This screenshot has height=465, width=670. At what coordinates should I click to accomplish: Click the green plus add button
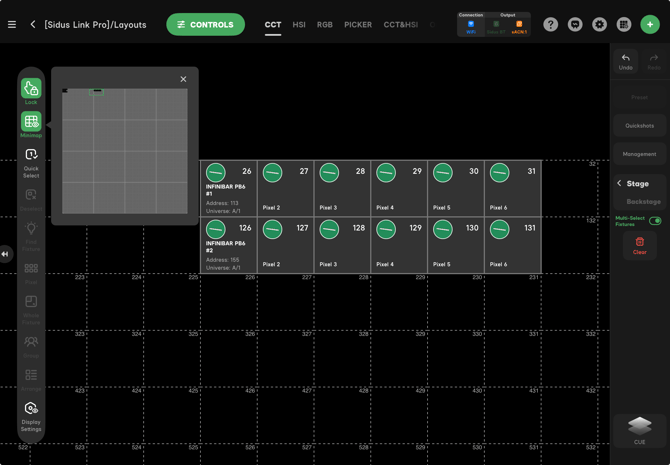tap(650, 24)
